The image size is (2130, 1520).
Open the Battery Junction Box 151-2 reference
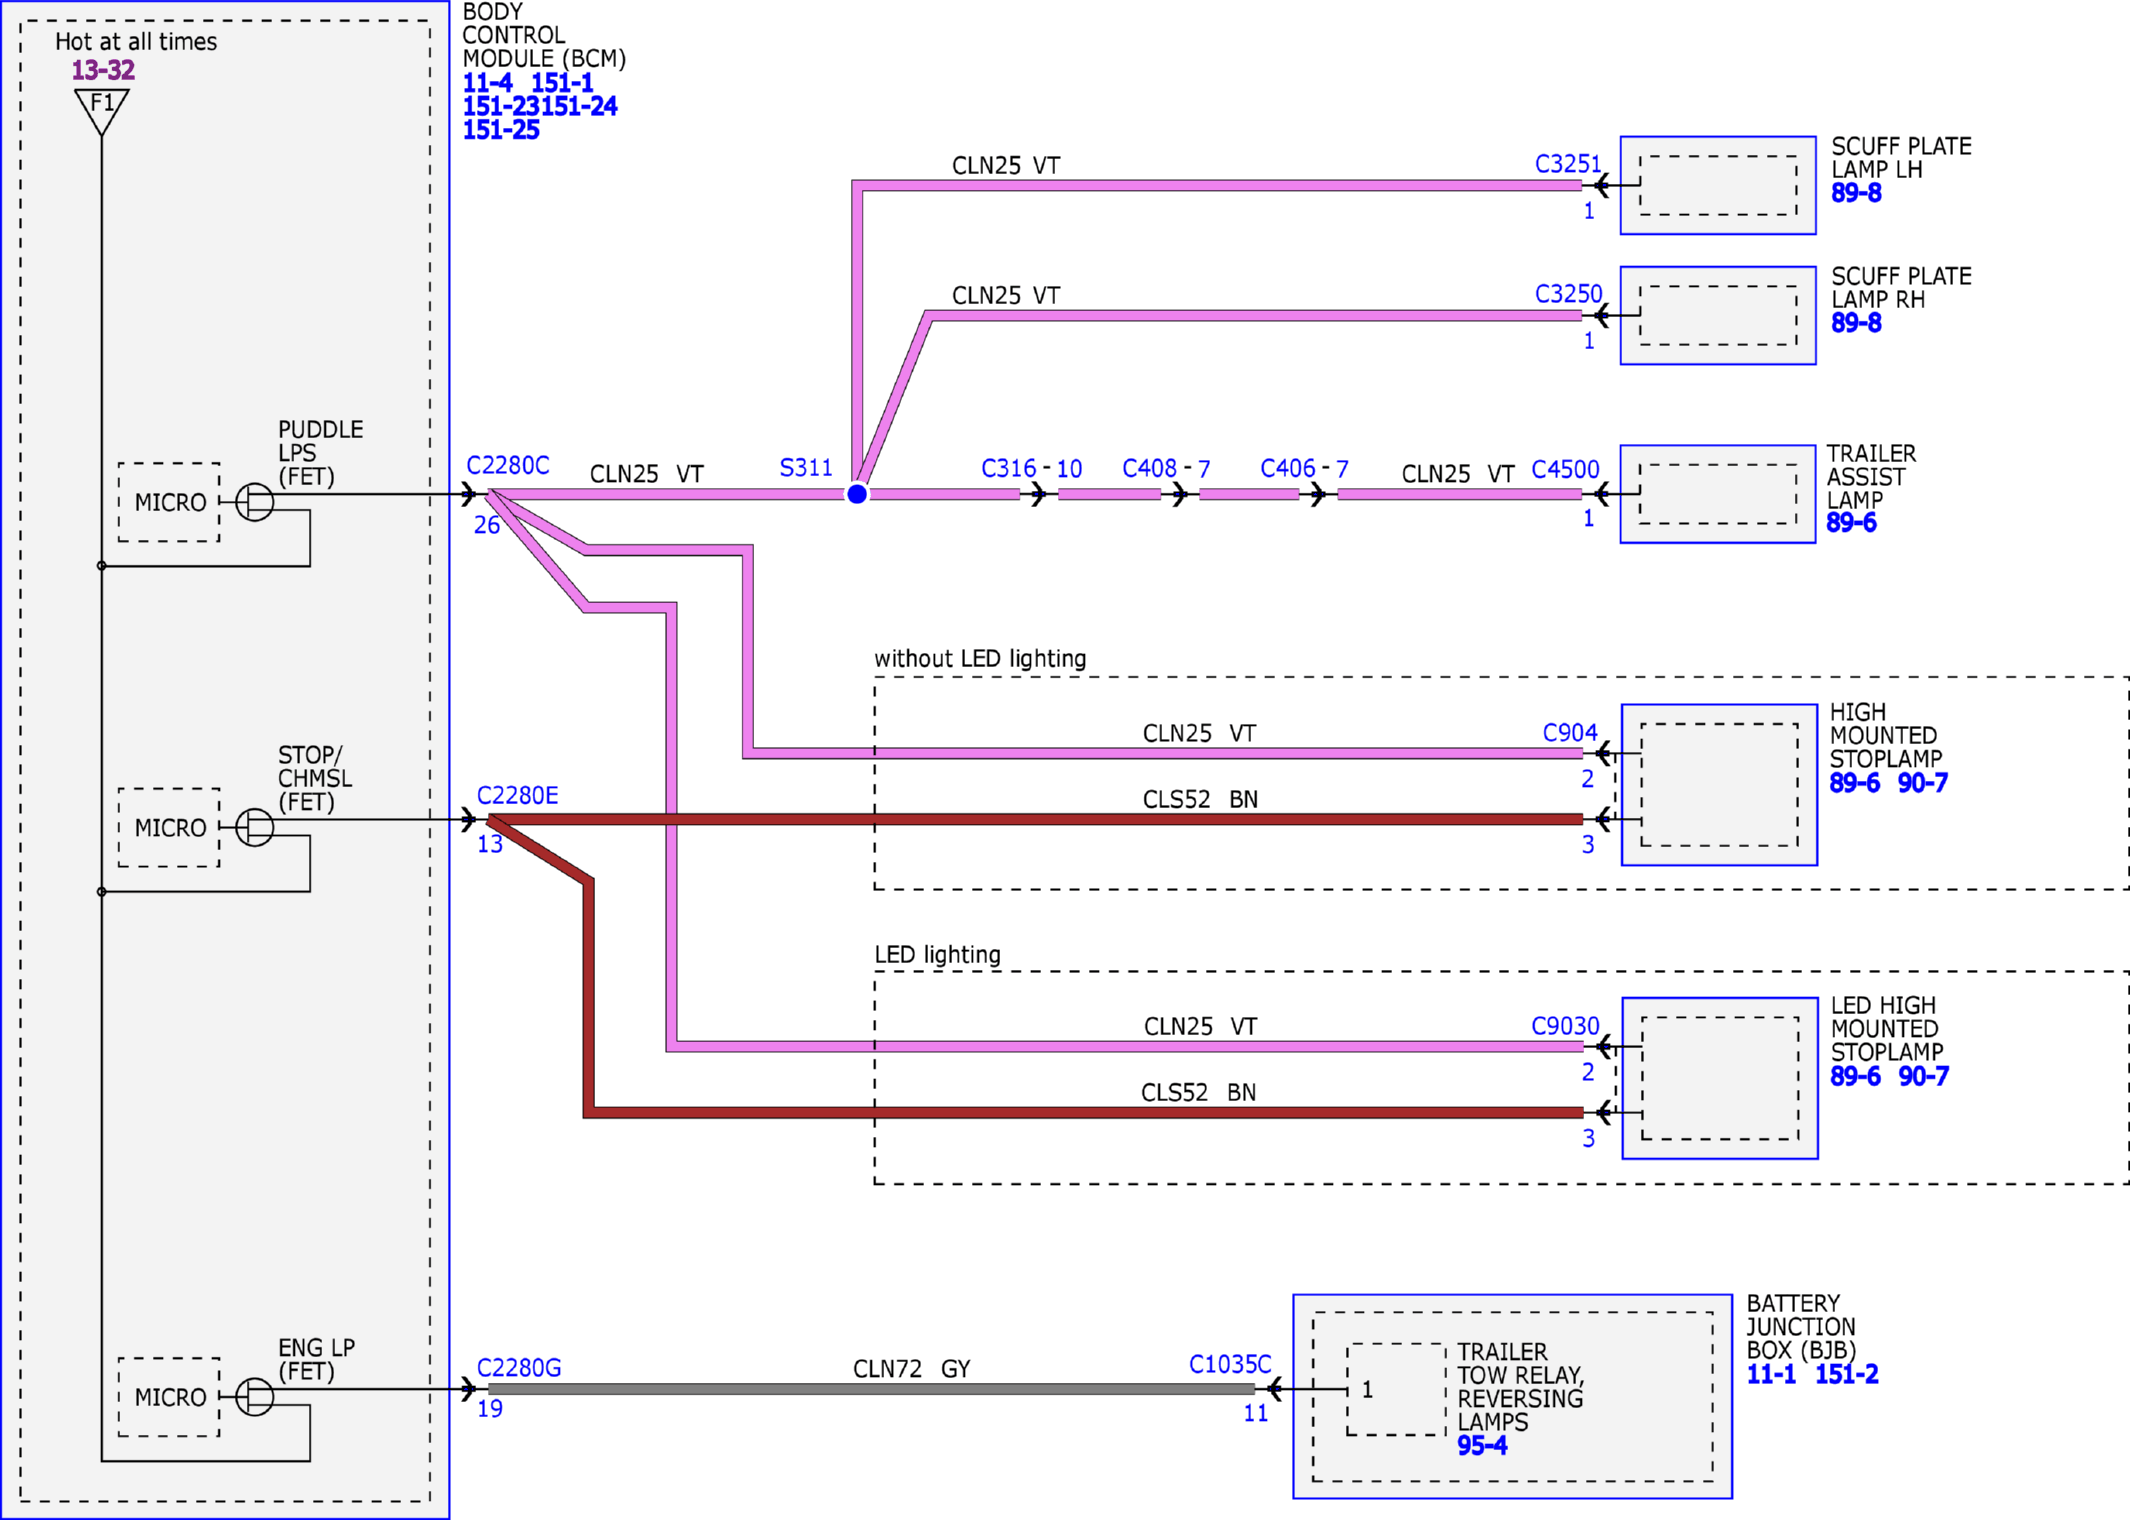coord(1847,1375)
